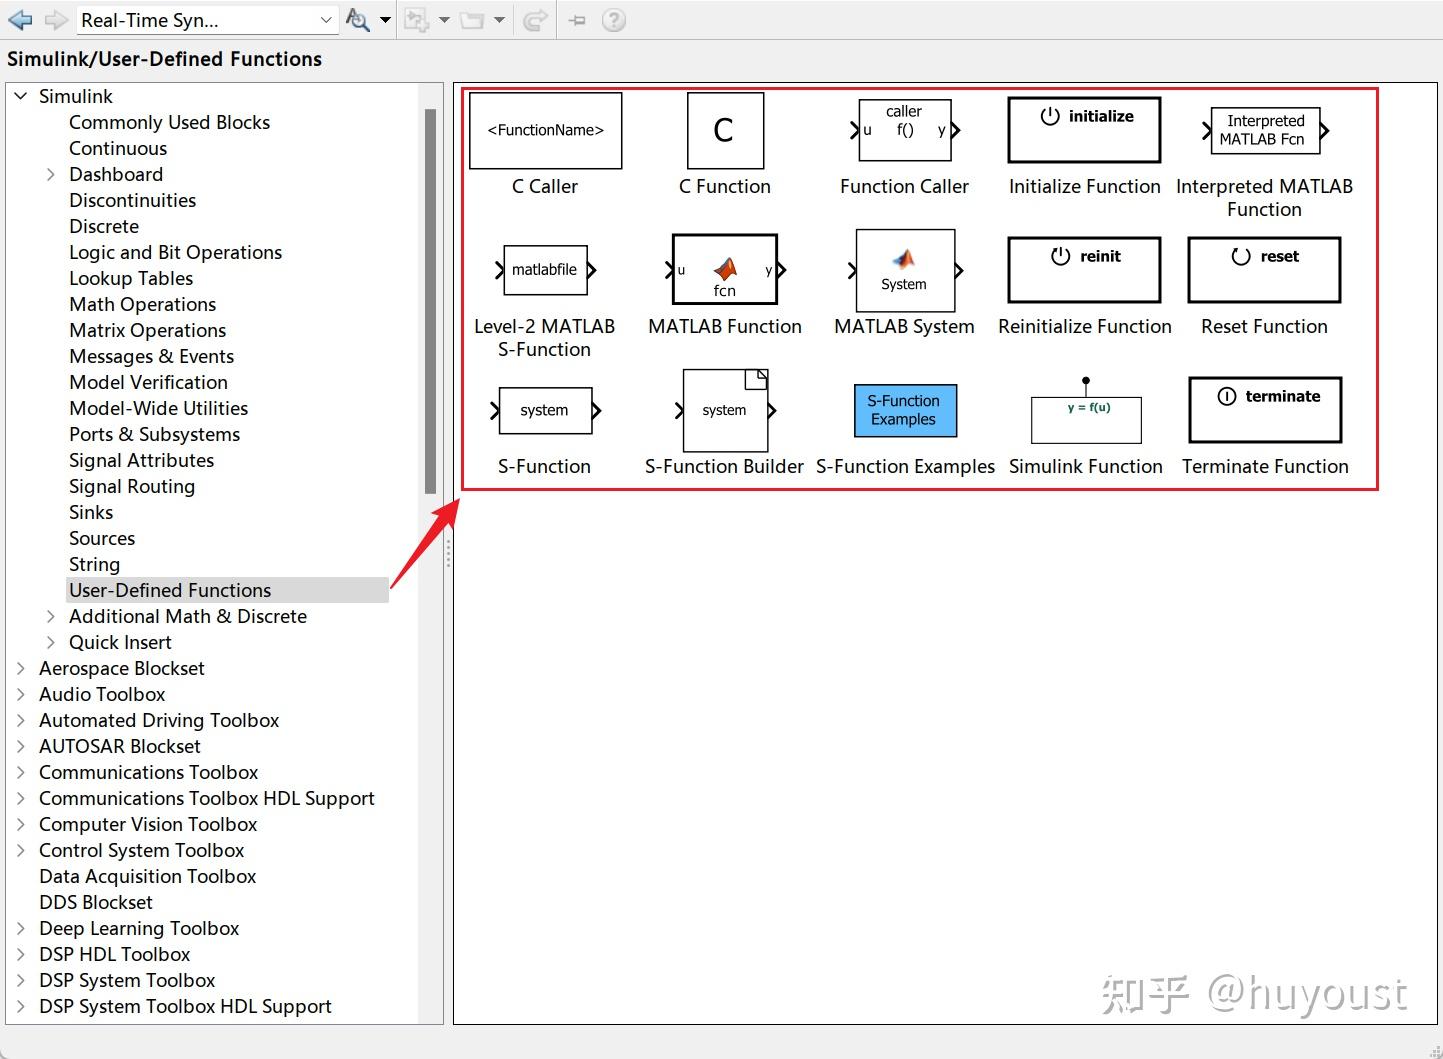1443x1059 pixels.
Task: Expand the Dashboard category
Action: pyautogui.click(x=51, y=174)
